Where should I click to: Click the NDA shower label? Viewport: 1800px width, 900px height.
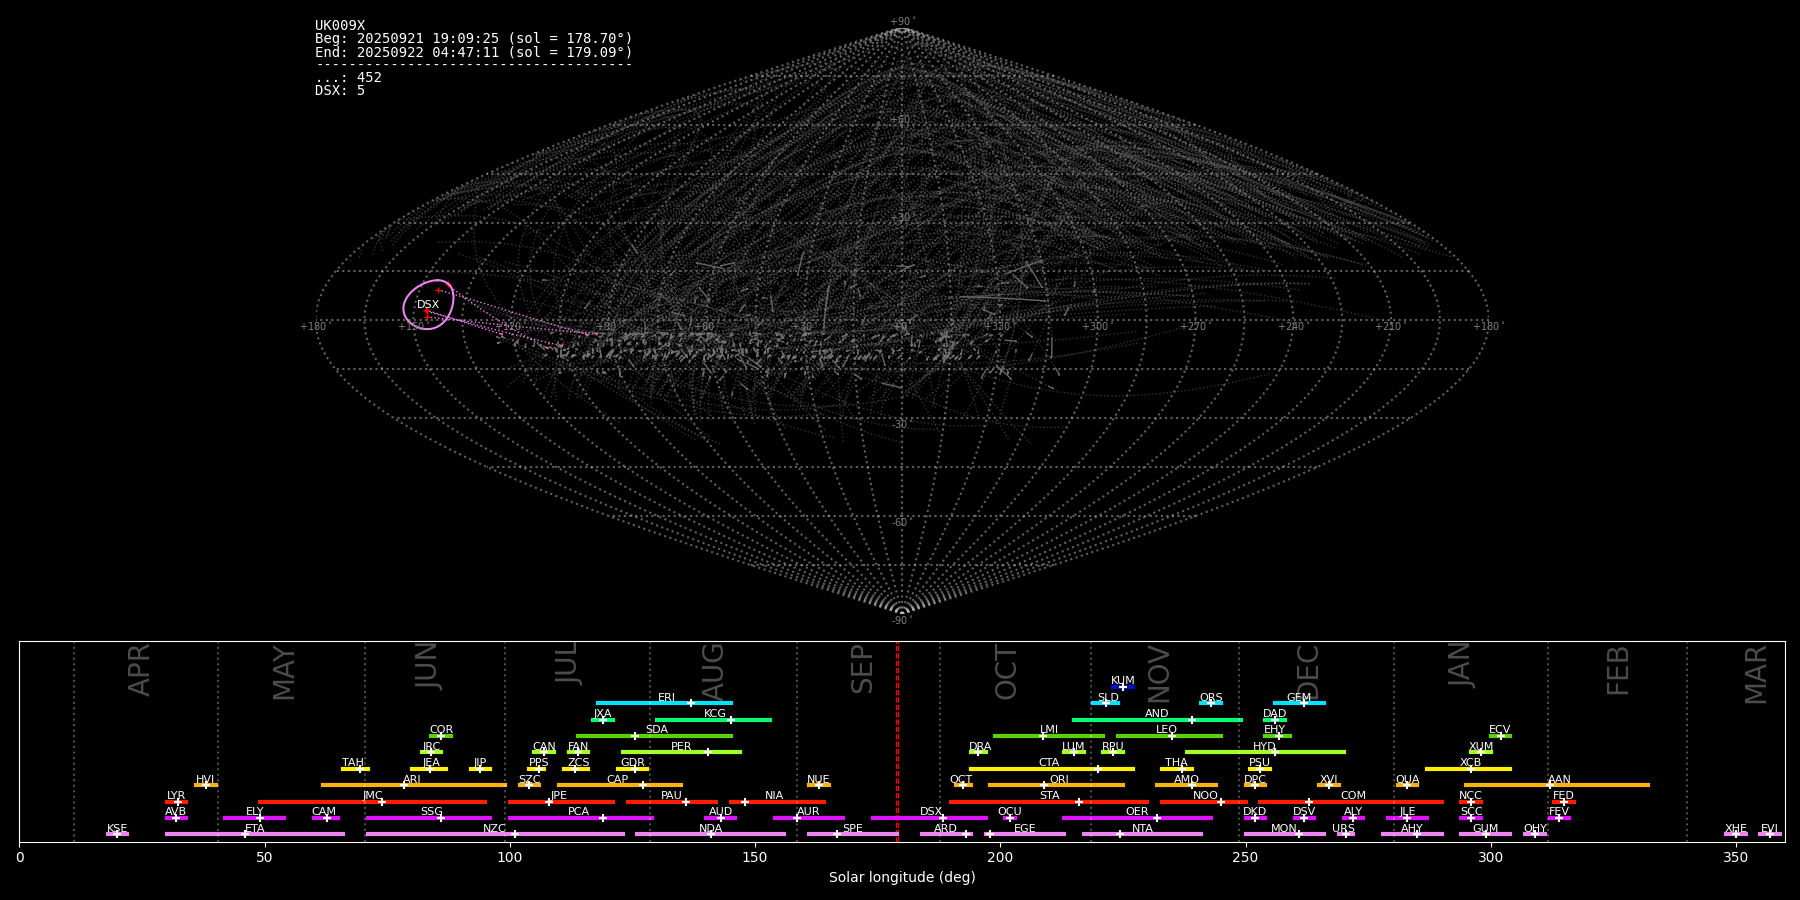pos(711,829)
